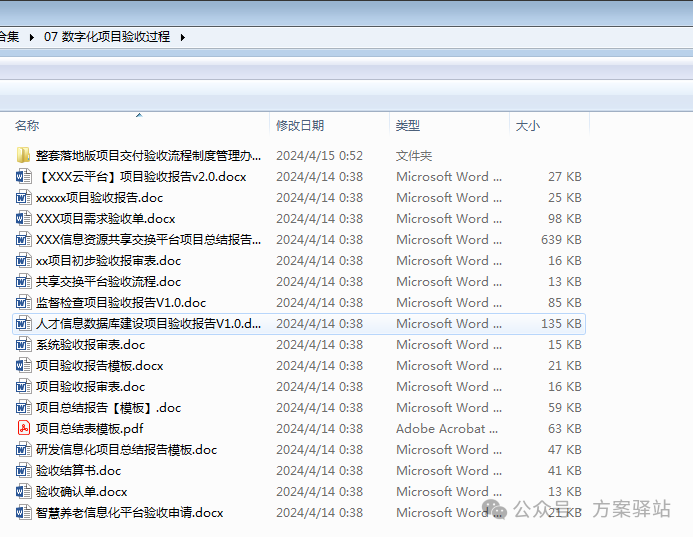Screen dimensions: 693x537
Task: Sort files by 大小 column header
Action: (527, 126)
